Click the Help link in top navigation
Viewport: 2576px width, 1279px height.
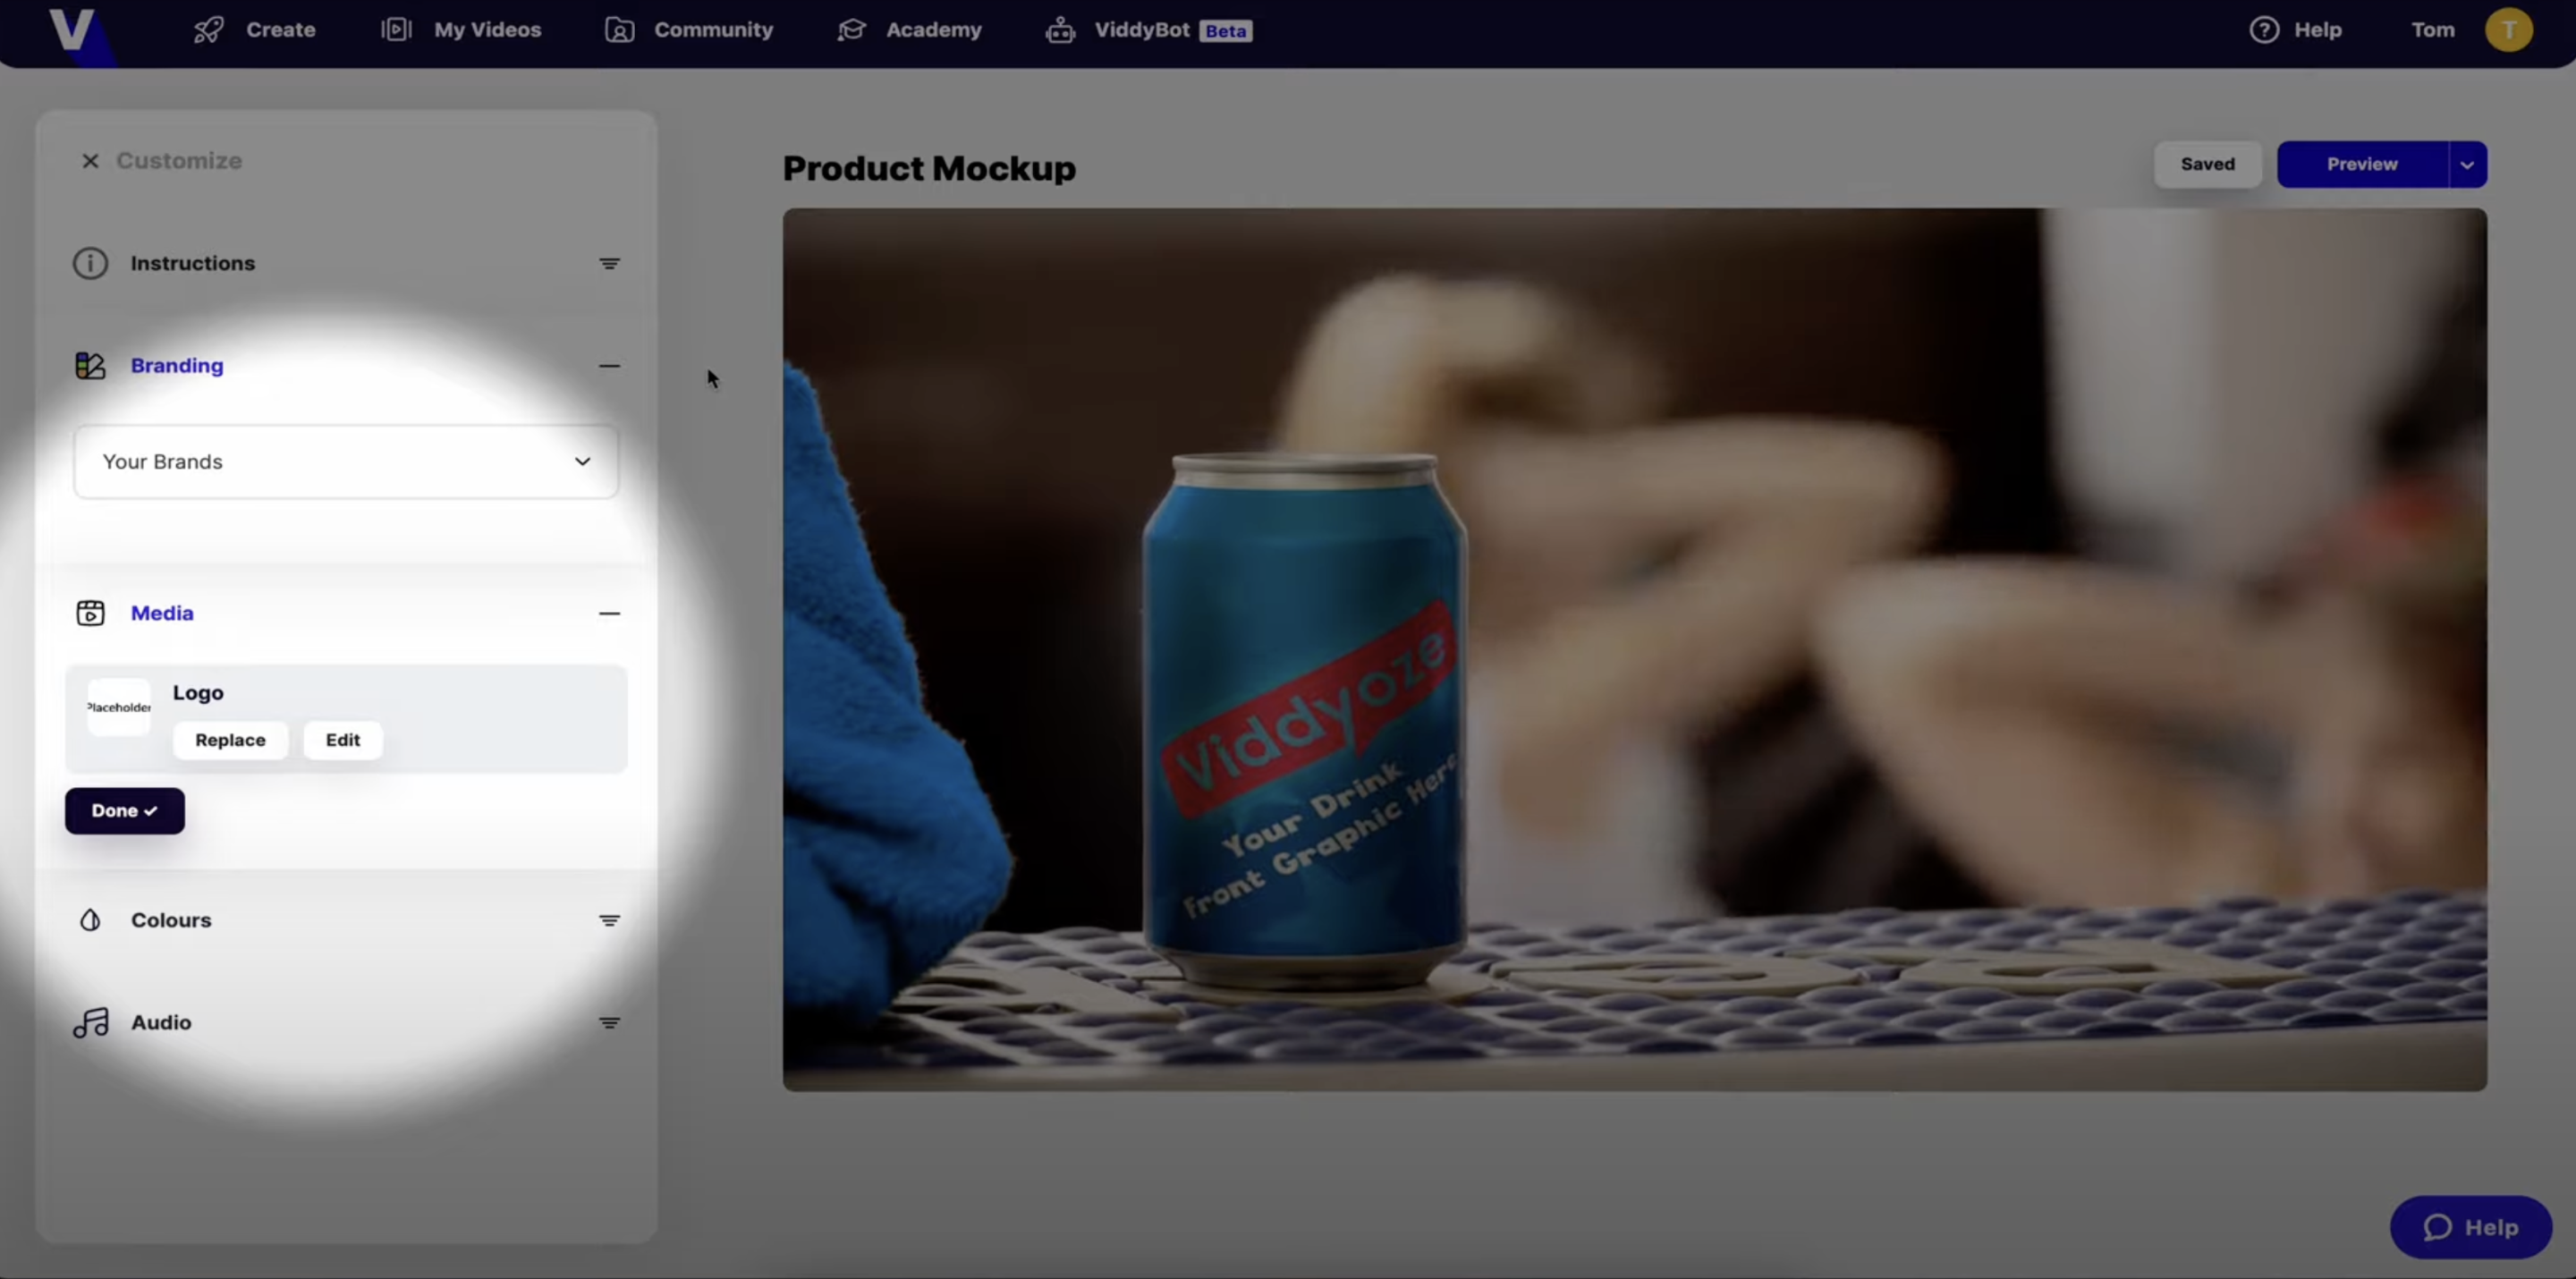click(x=2317, y=30)
